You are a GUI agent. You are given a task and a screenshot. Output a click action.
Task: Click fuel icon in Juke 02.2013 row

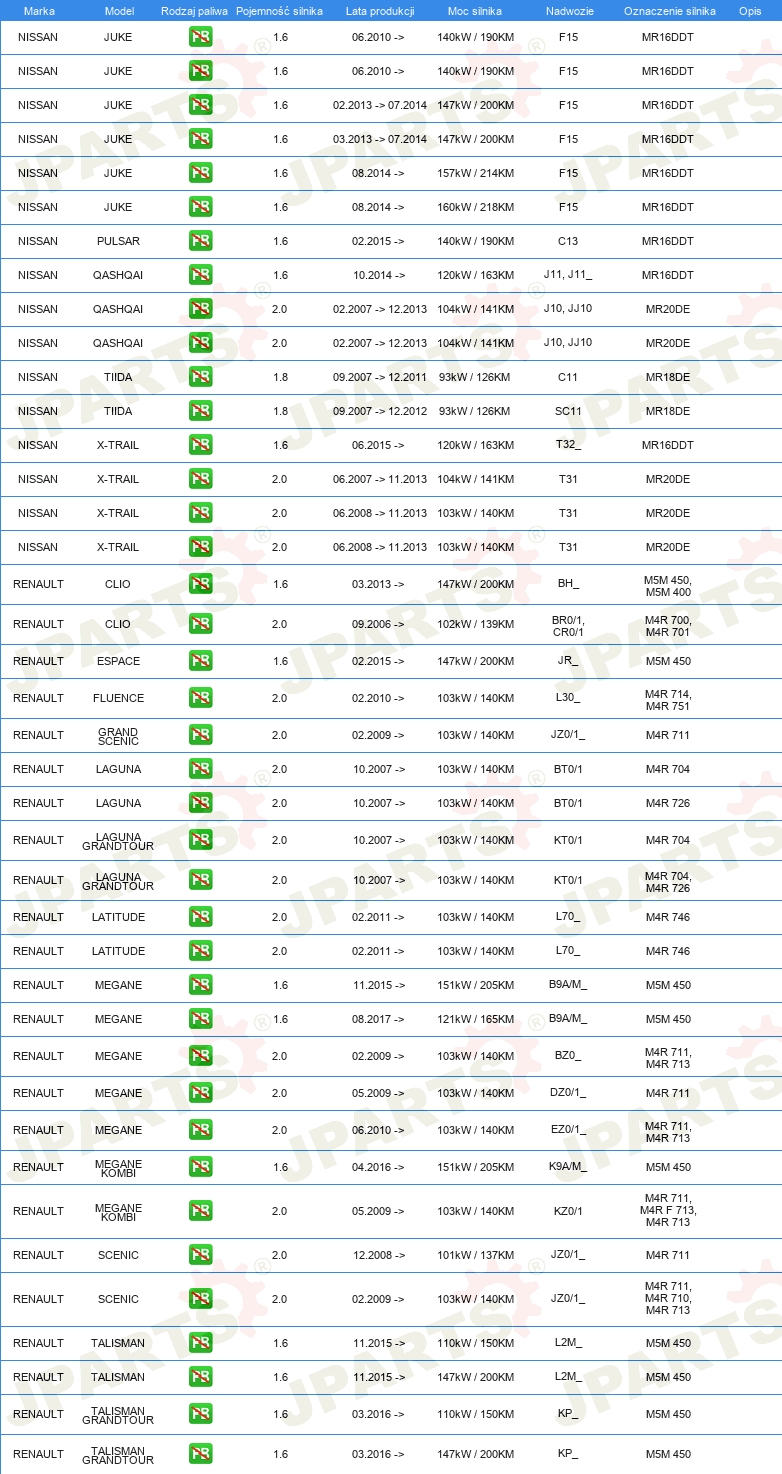tap(200, 105)
